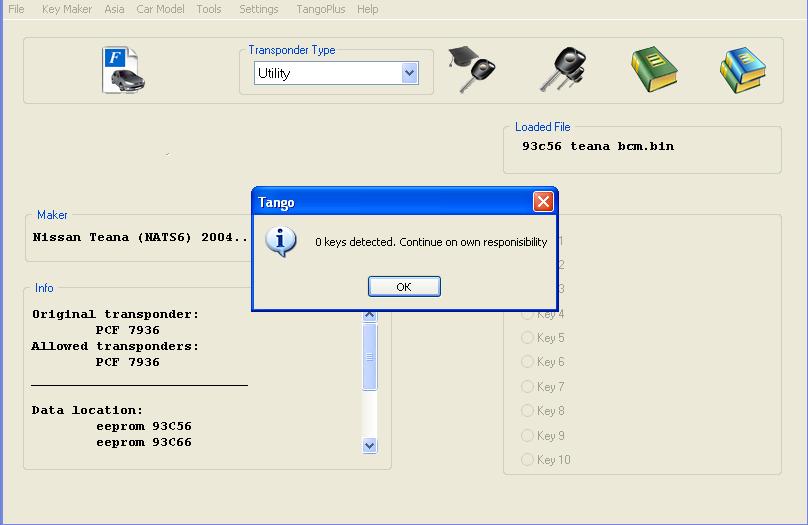
Task: Open the Key Maker menu
Action: (66, 9)
